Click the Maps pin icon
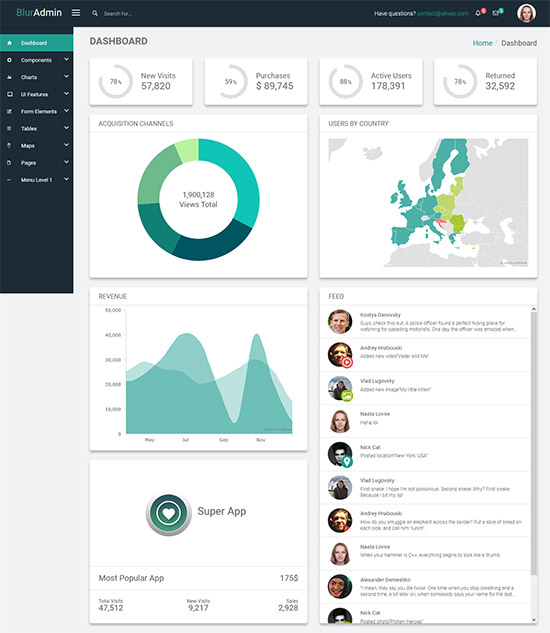Image resolution: width=550 pixels, height=633 pixels. tap(9, 146)
